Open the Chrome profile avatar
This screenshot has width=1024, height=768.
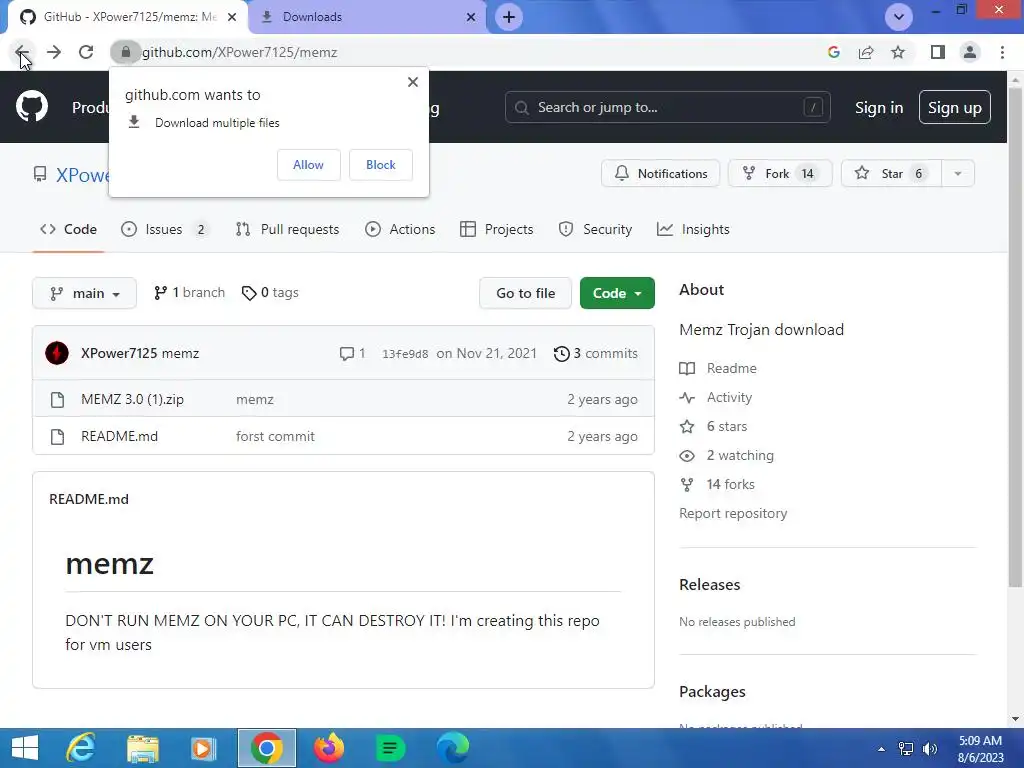pos(970,52)
